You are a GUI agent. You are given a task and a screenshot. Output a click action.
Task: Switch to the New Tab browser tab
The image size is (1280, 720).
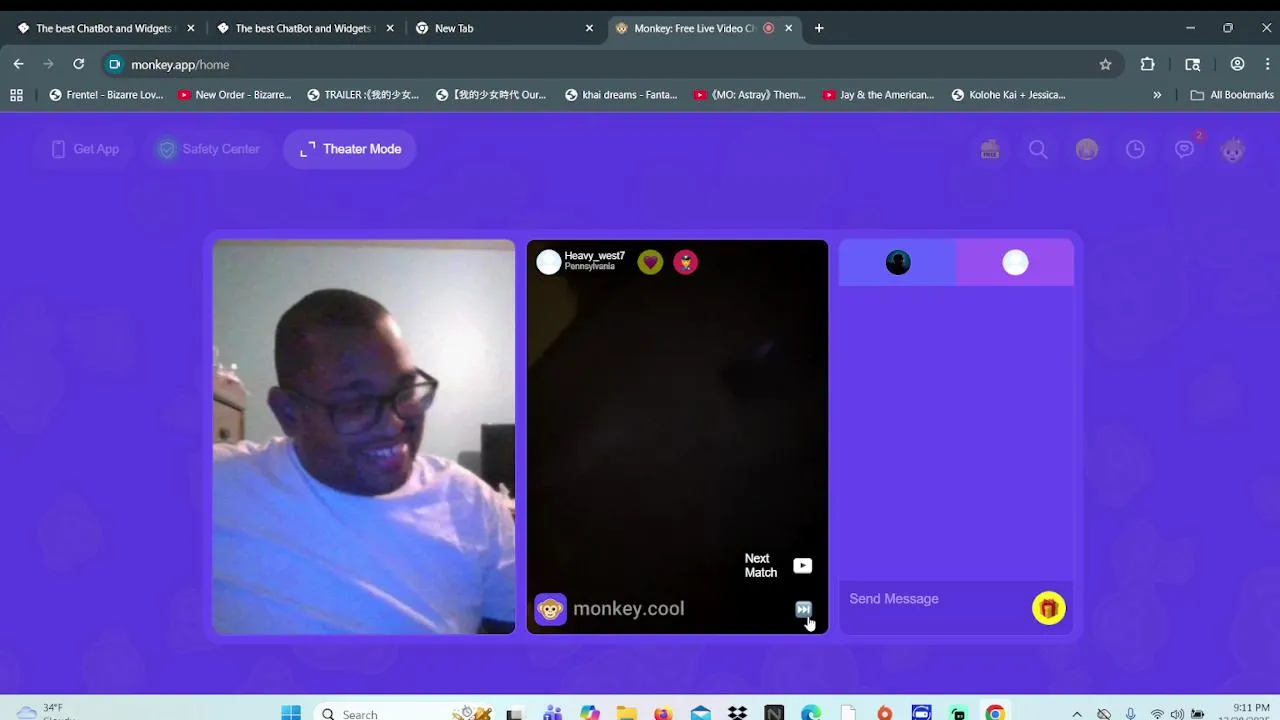pos(502,28)
